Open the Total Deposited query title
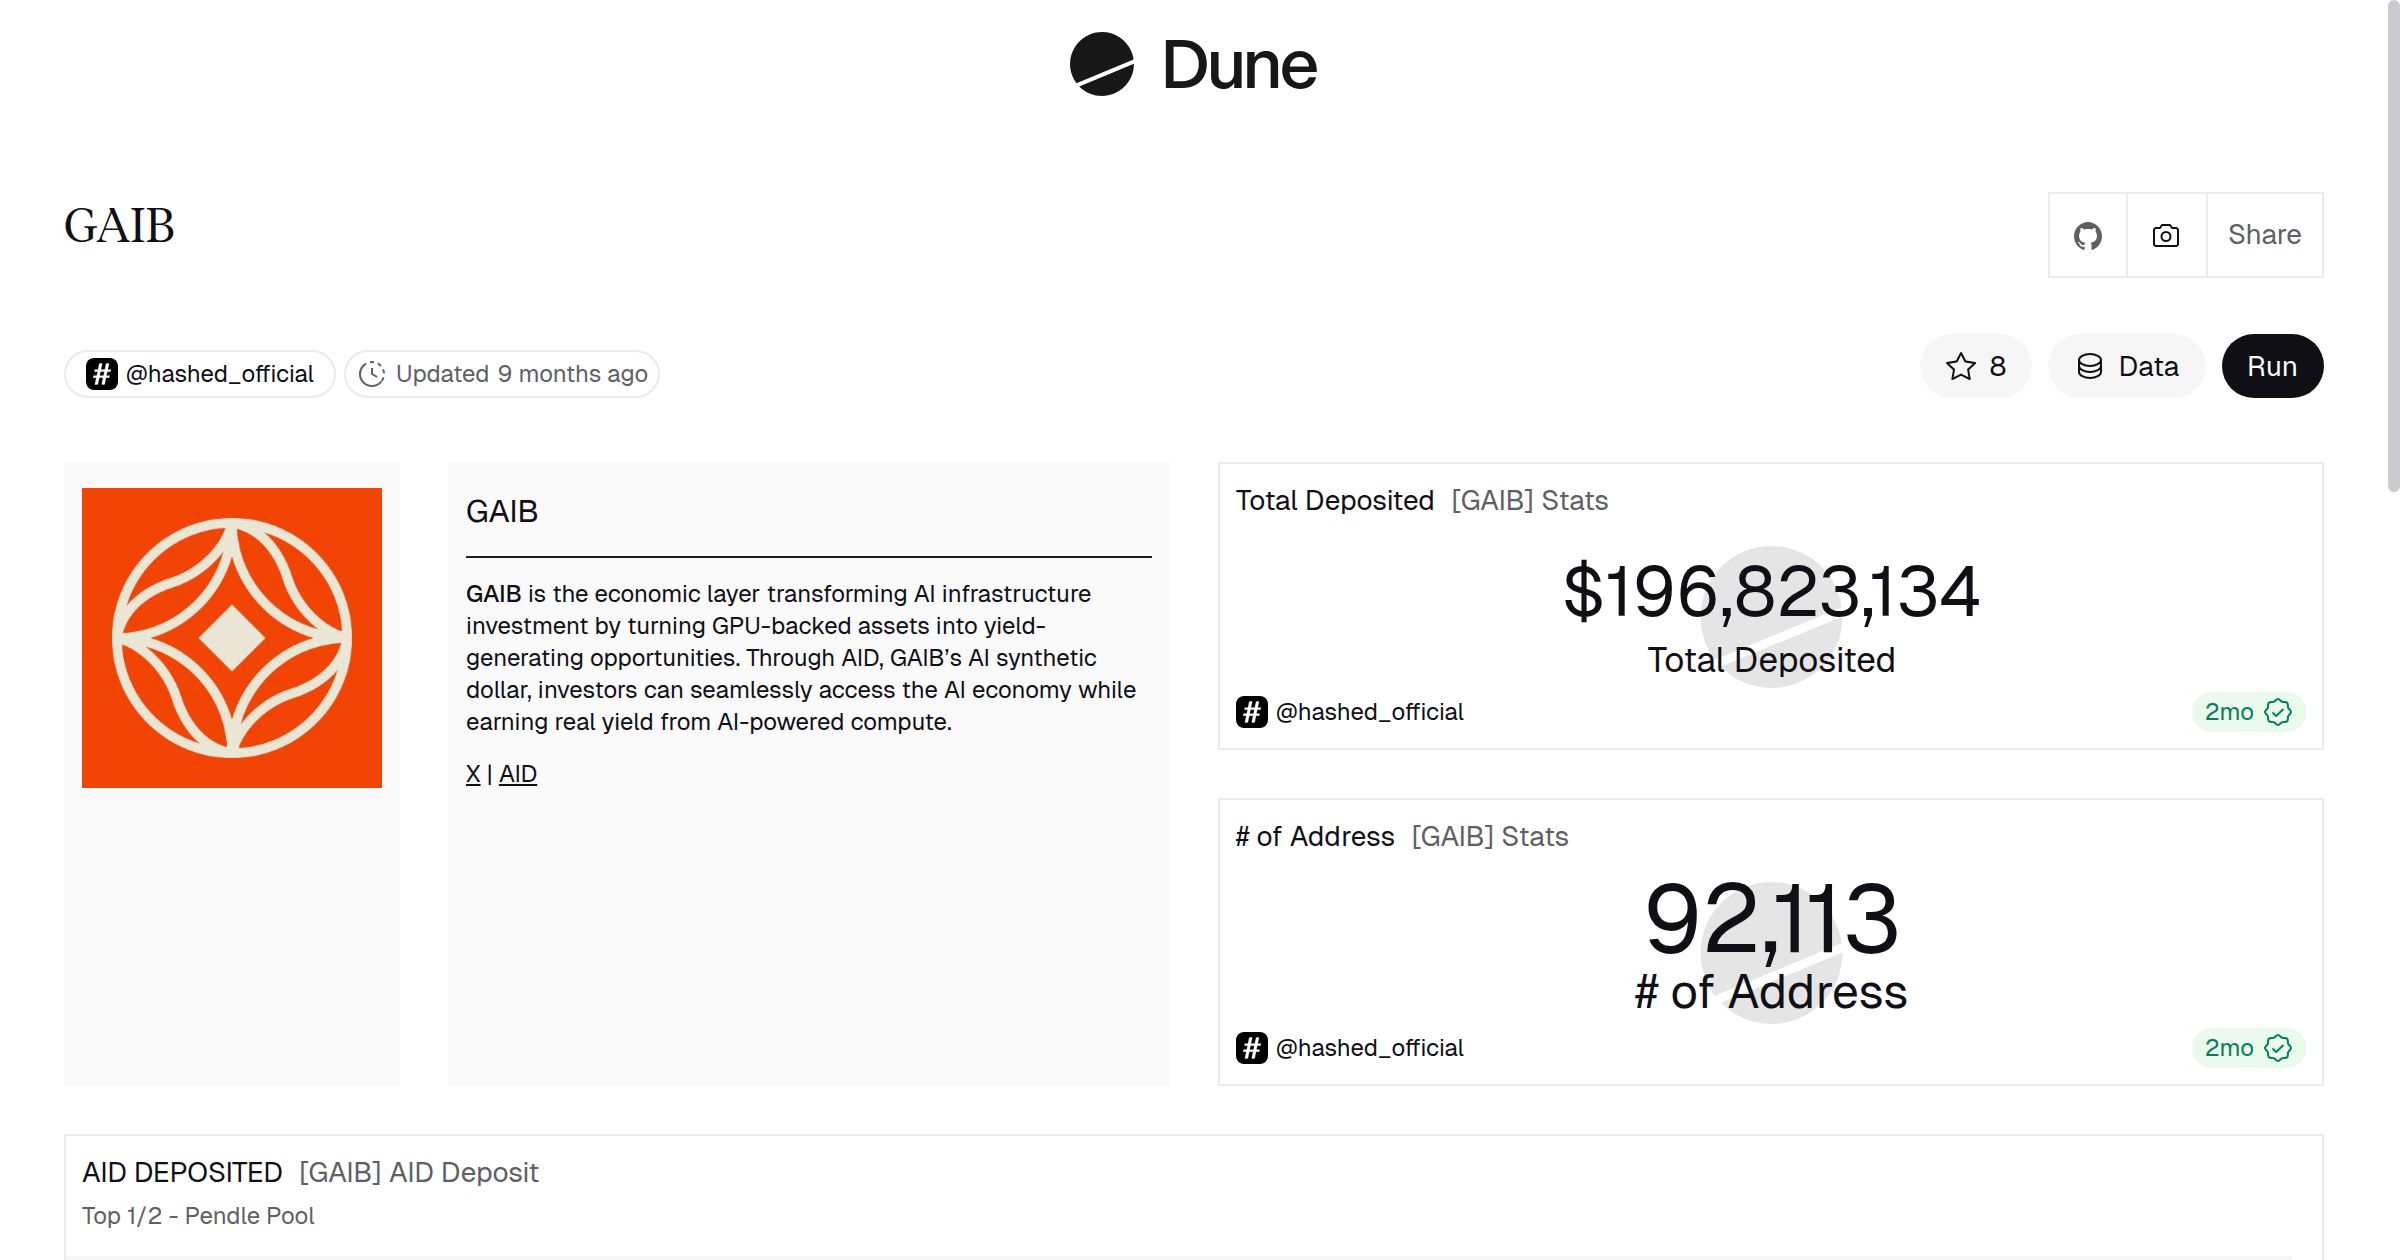Viewport: 2400px width, 1260px height. 1334,500
